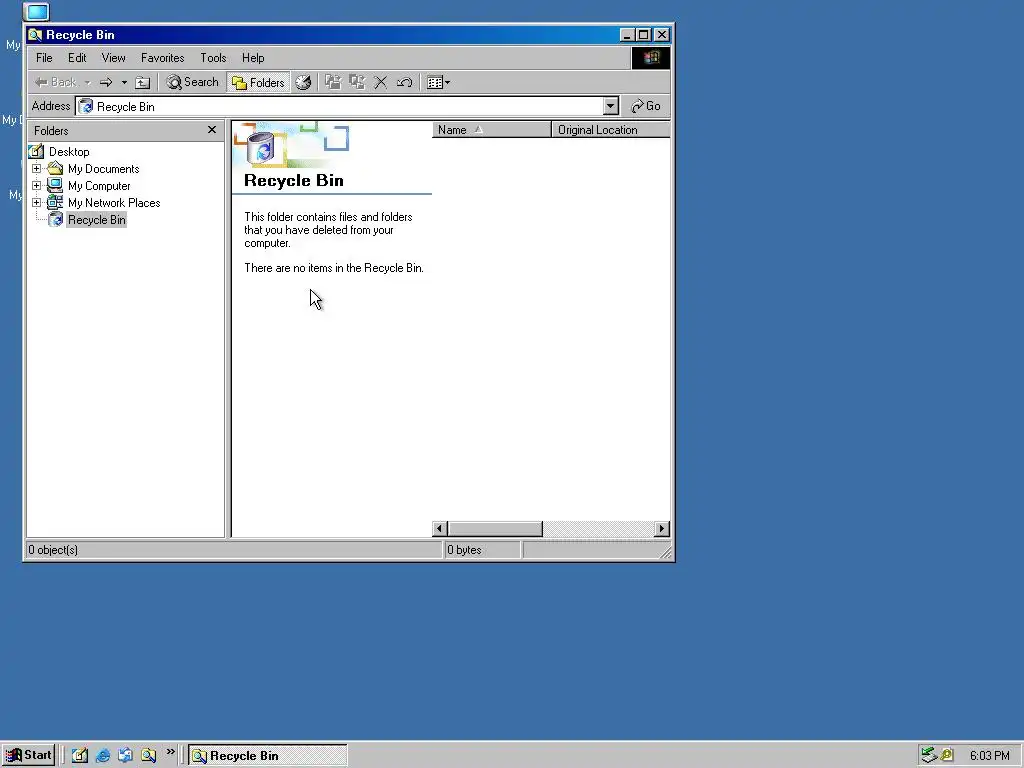Click the Start button
Image resolution: width=1024 pixels, height=768 pixels.
click(28, 756)
